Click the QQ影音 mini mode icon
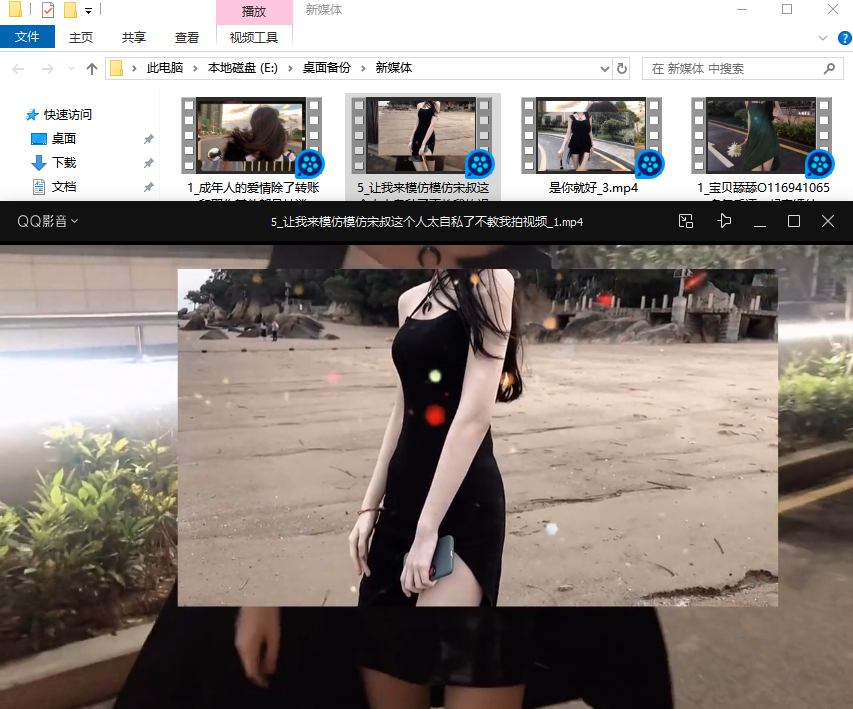 [x=686, y=221]
